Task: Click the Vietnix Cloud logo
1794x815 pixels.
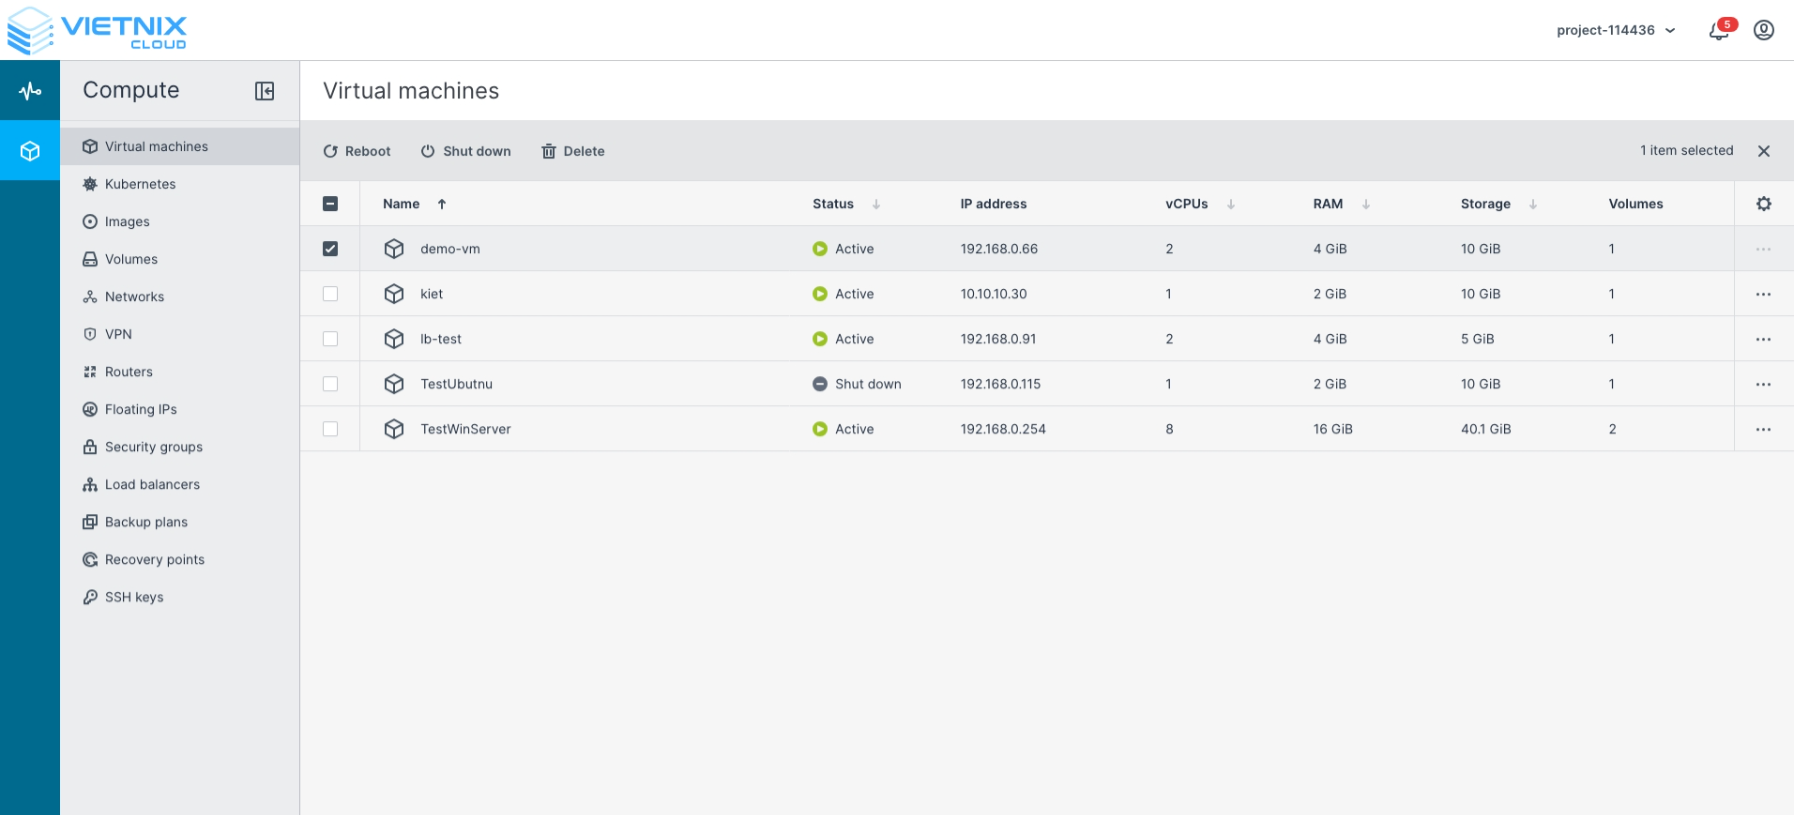Action: coord(97,30)
